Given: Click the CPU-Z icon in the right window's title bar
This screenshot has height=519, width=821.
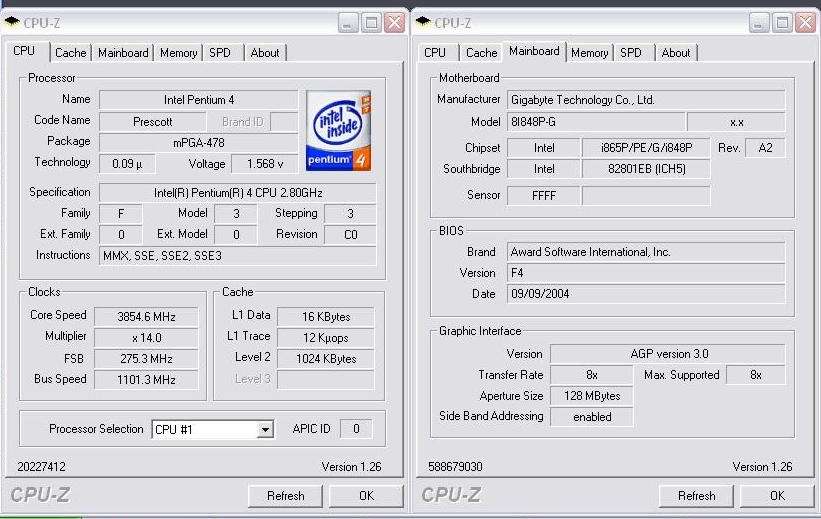Looking at the screenshot, I should [x=423, y=22].
